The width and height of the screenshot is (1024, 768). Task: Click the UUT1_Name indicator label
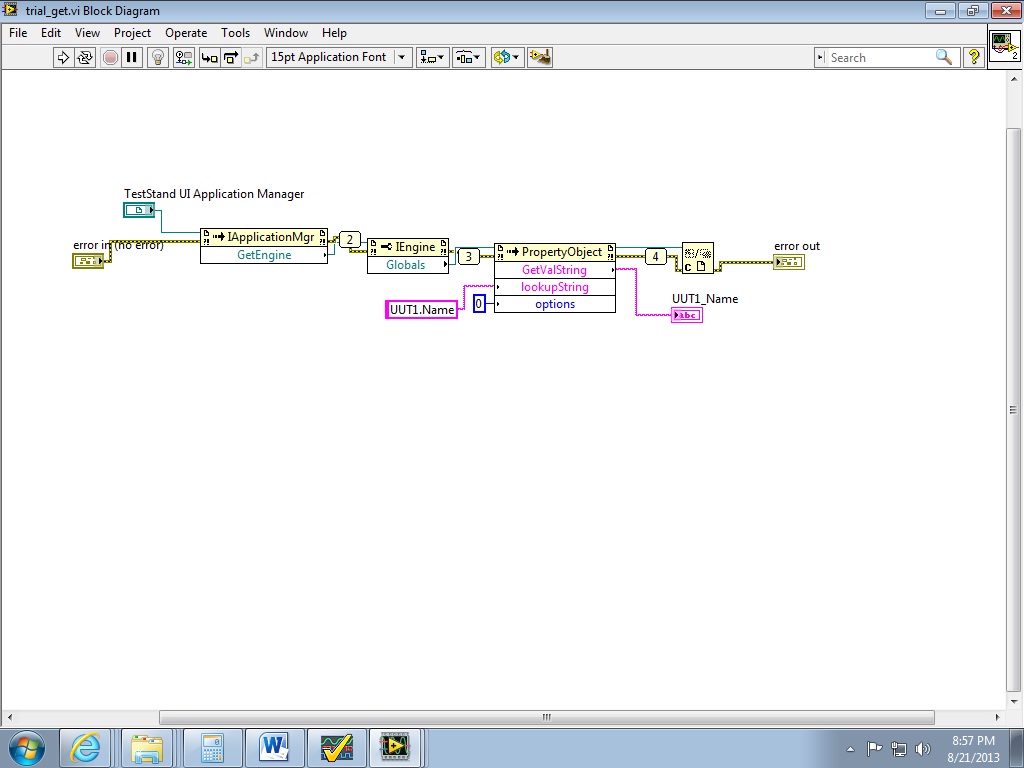click(x=705, y=299)
